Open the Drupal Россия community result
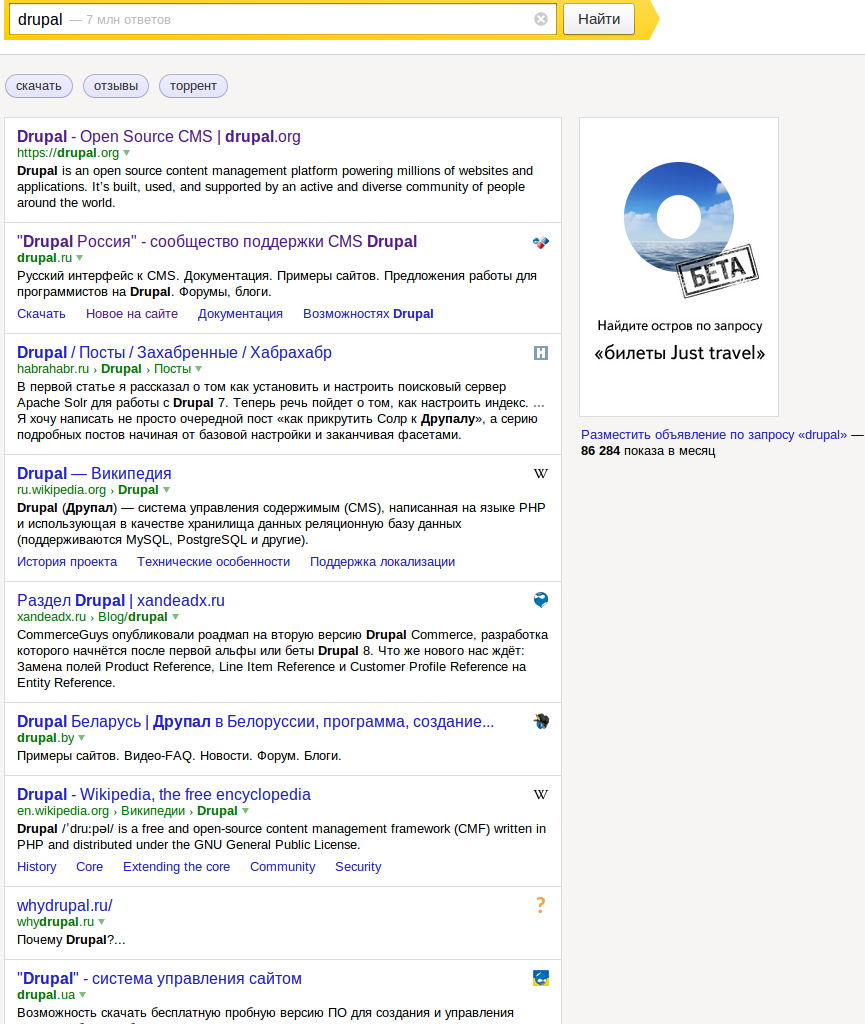The height and width of the screenshot is (1024, 865). pos(217,242)
